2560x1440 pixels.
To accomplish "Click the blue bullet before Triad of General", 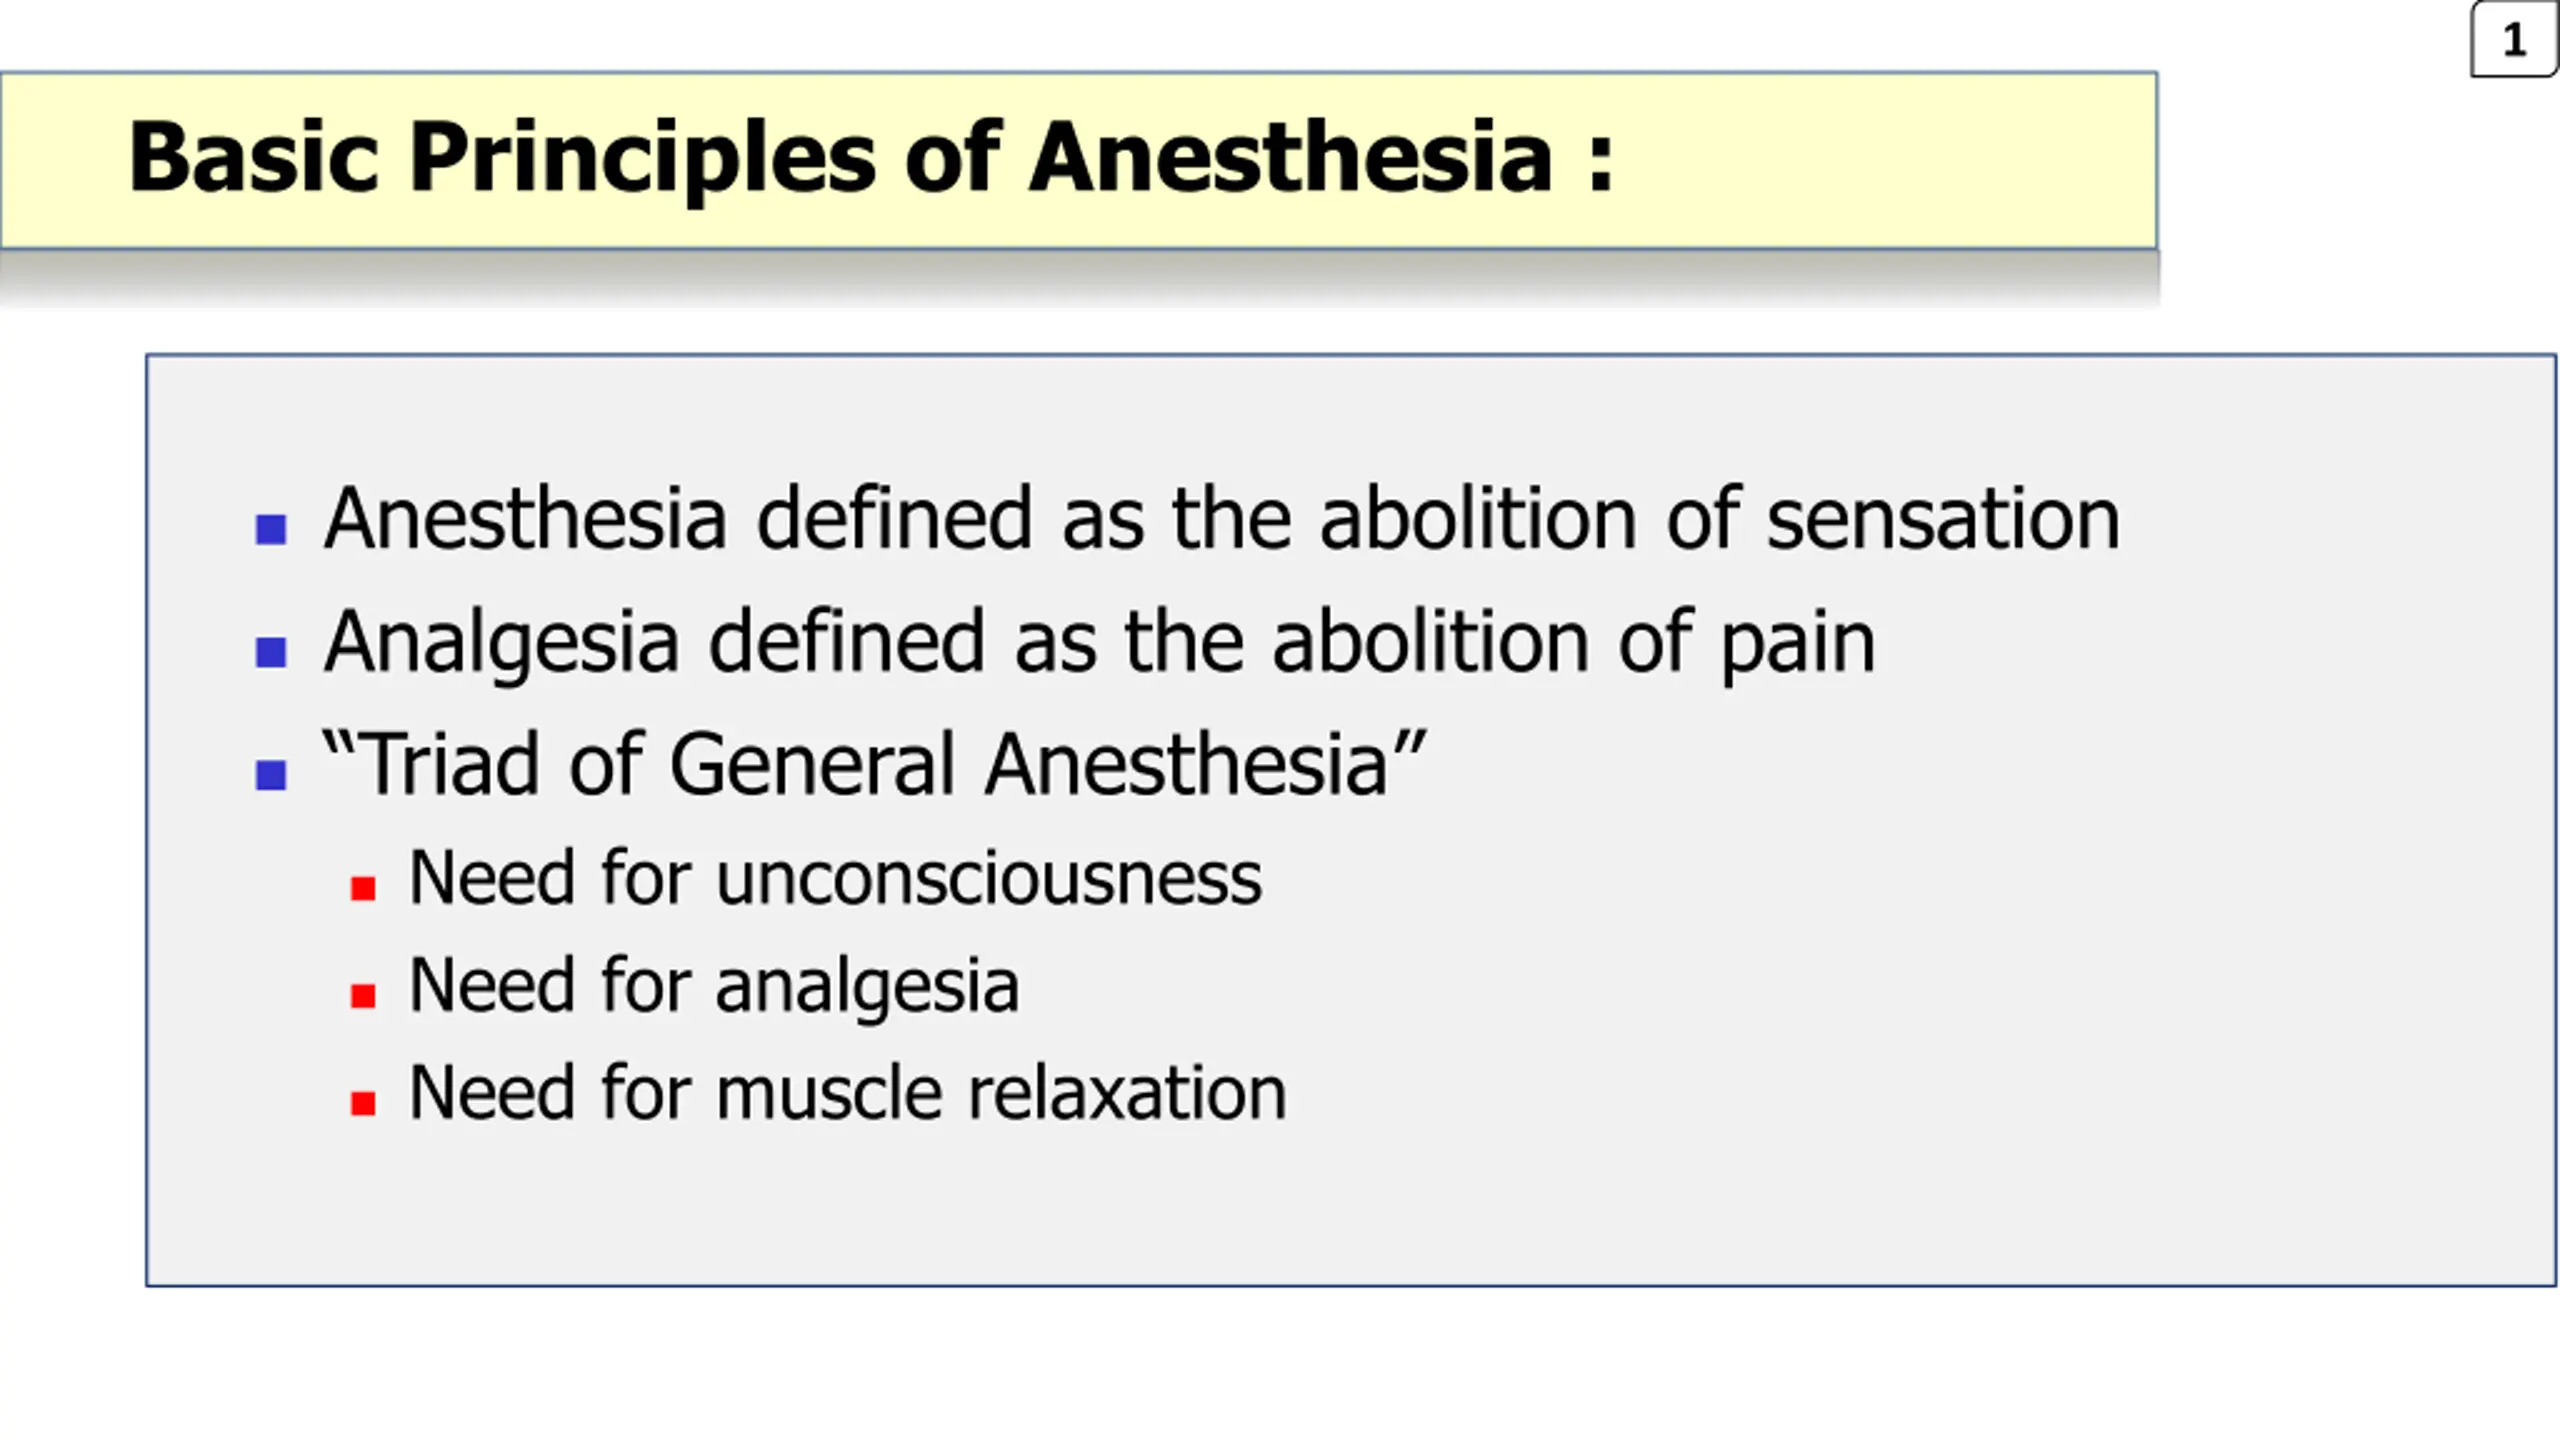I will pyautogui.click(x=271, y=775).
